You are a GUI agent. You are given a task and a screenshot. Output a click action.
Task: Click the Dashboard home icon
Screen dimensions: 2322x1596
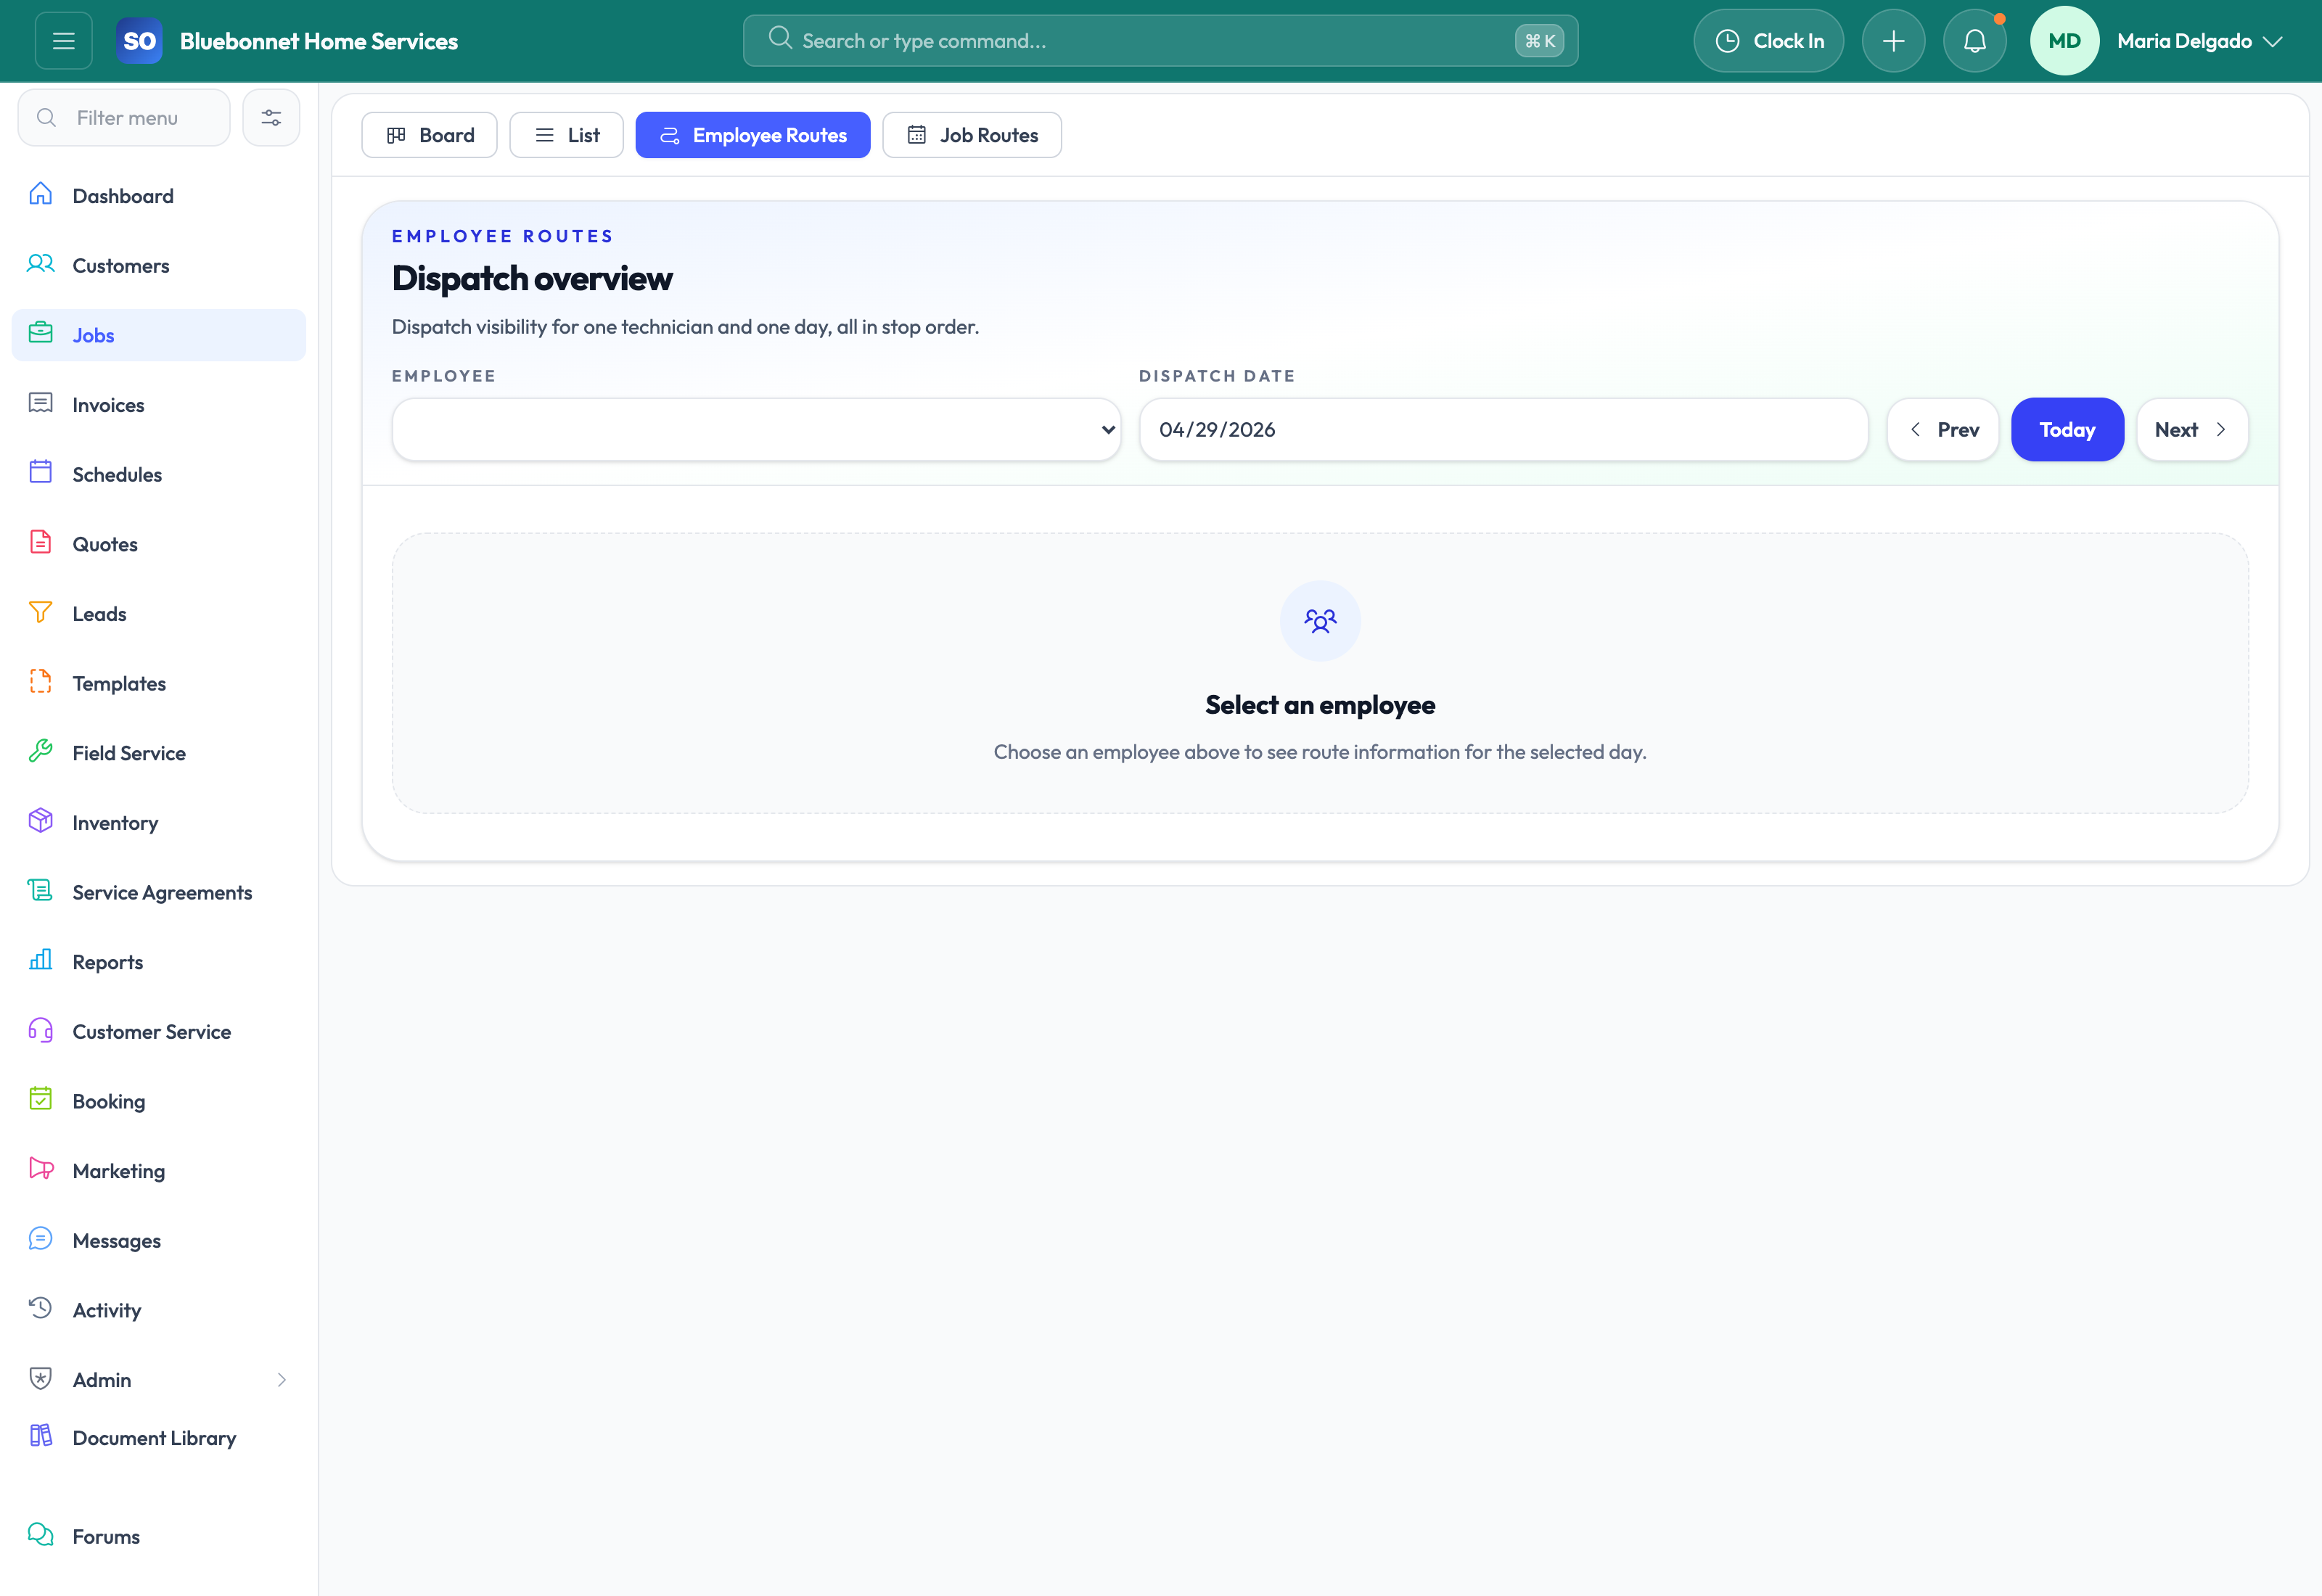[41, 195]
